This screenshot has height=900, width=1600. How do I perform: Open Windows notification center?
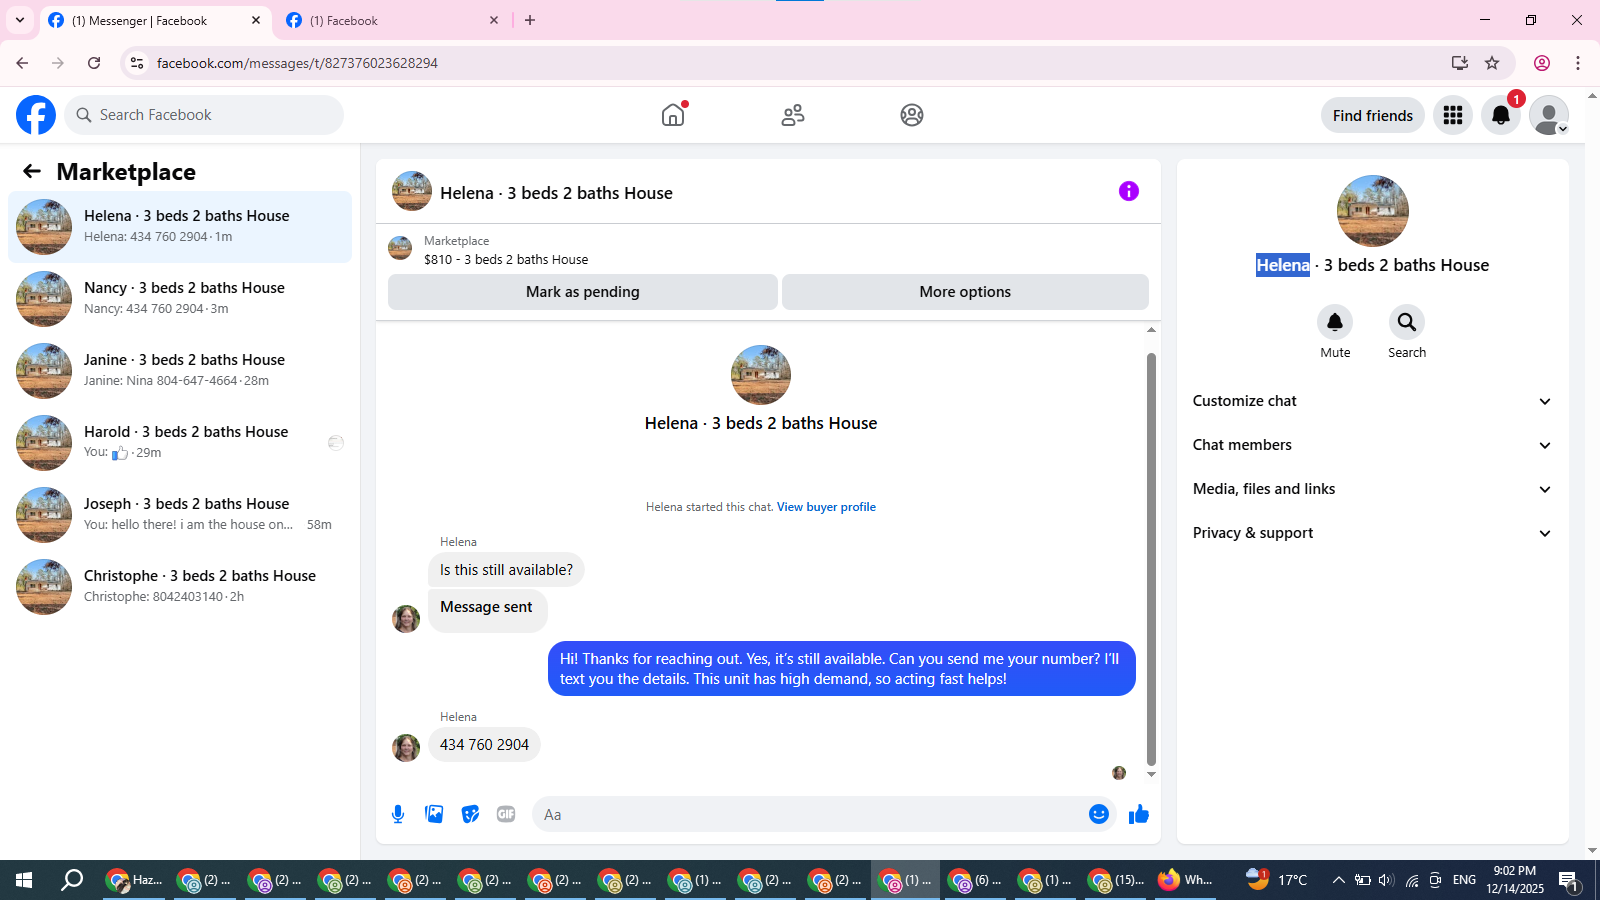(x=1569, y=880)
